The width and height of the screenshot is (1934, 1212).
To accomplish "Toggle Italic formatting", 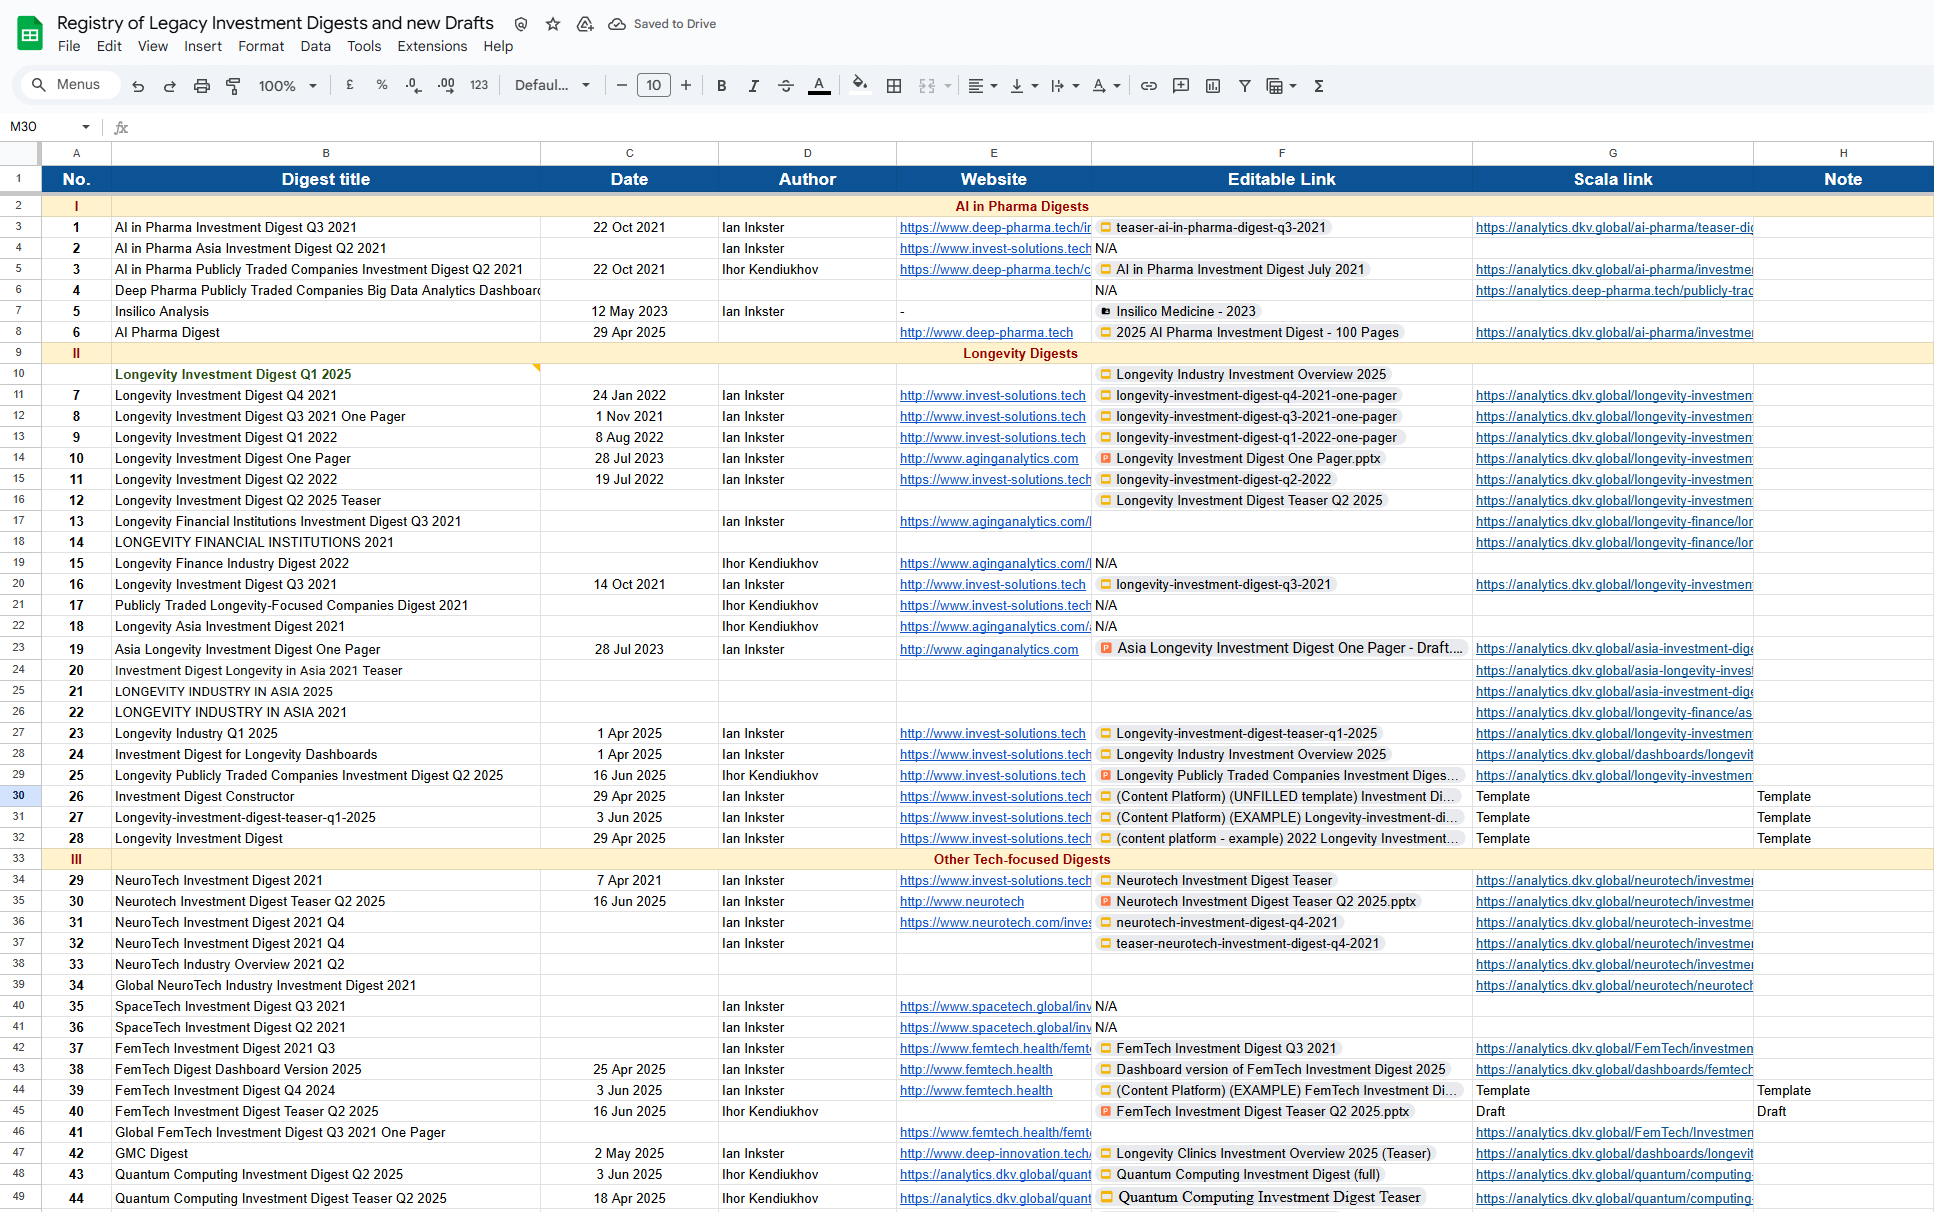I will coord(753,86).
